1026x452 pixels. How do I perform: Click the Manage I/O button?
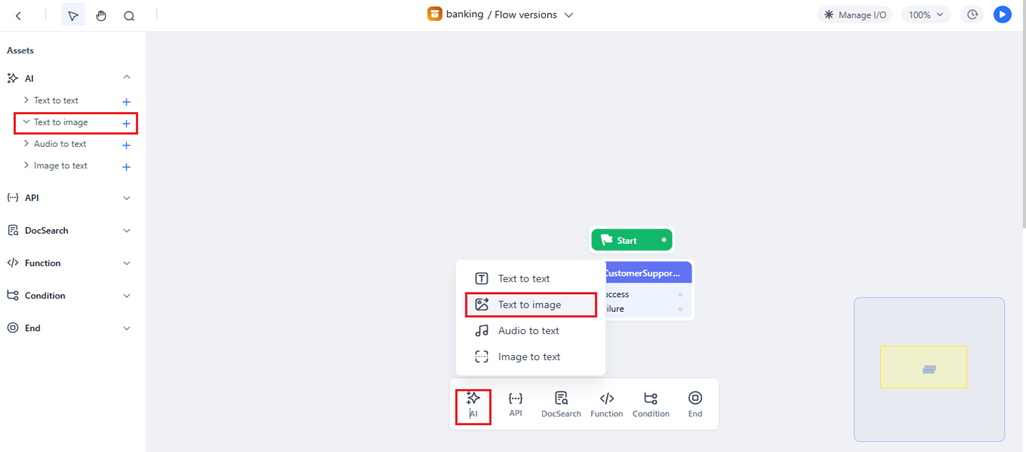pos(855,15)
